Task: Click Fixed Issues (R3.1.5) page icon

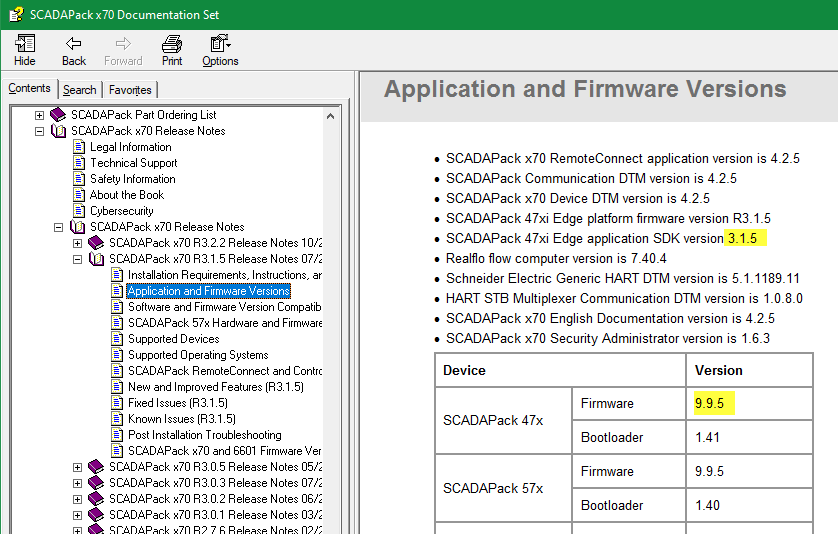Action: point(117,403)
